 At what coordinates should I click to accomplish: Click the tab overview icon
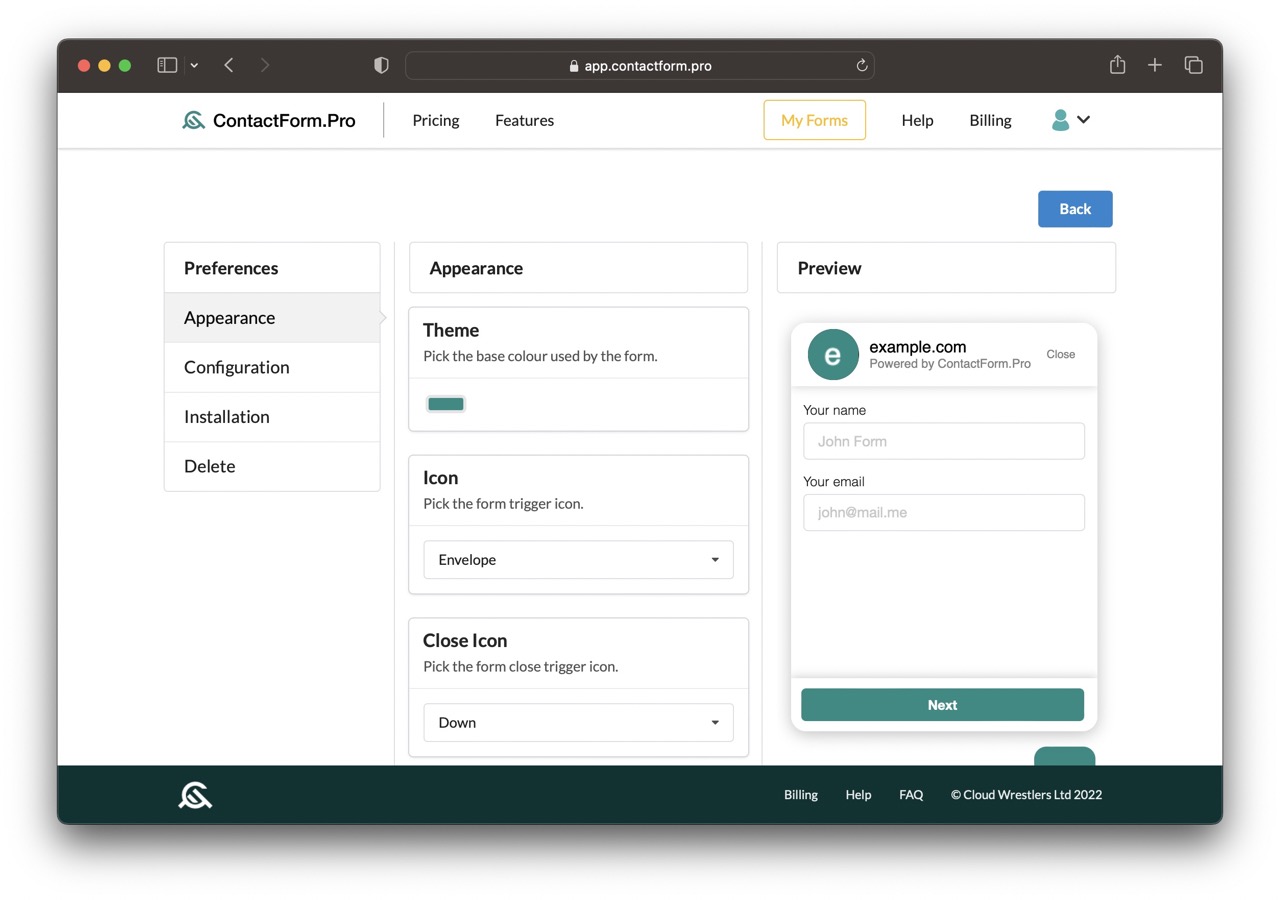point(1194,64)
